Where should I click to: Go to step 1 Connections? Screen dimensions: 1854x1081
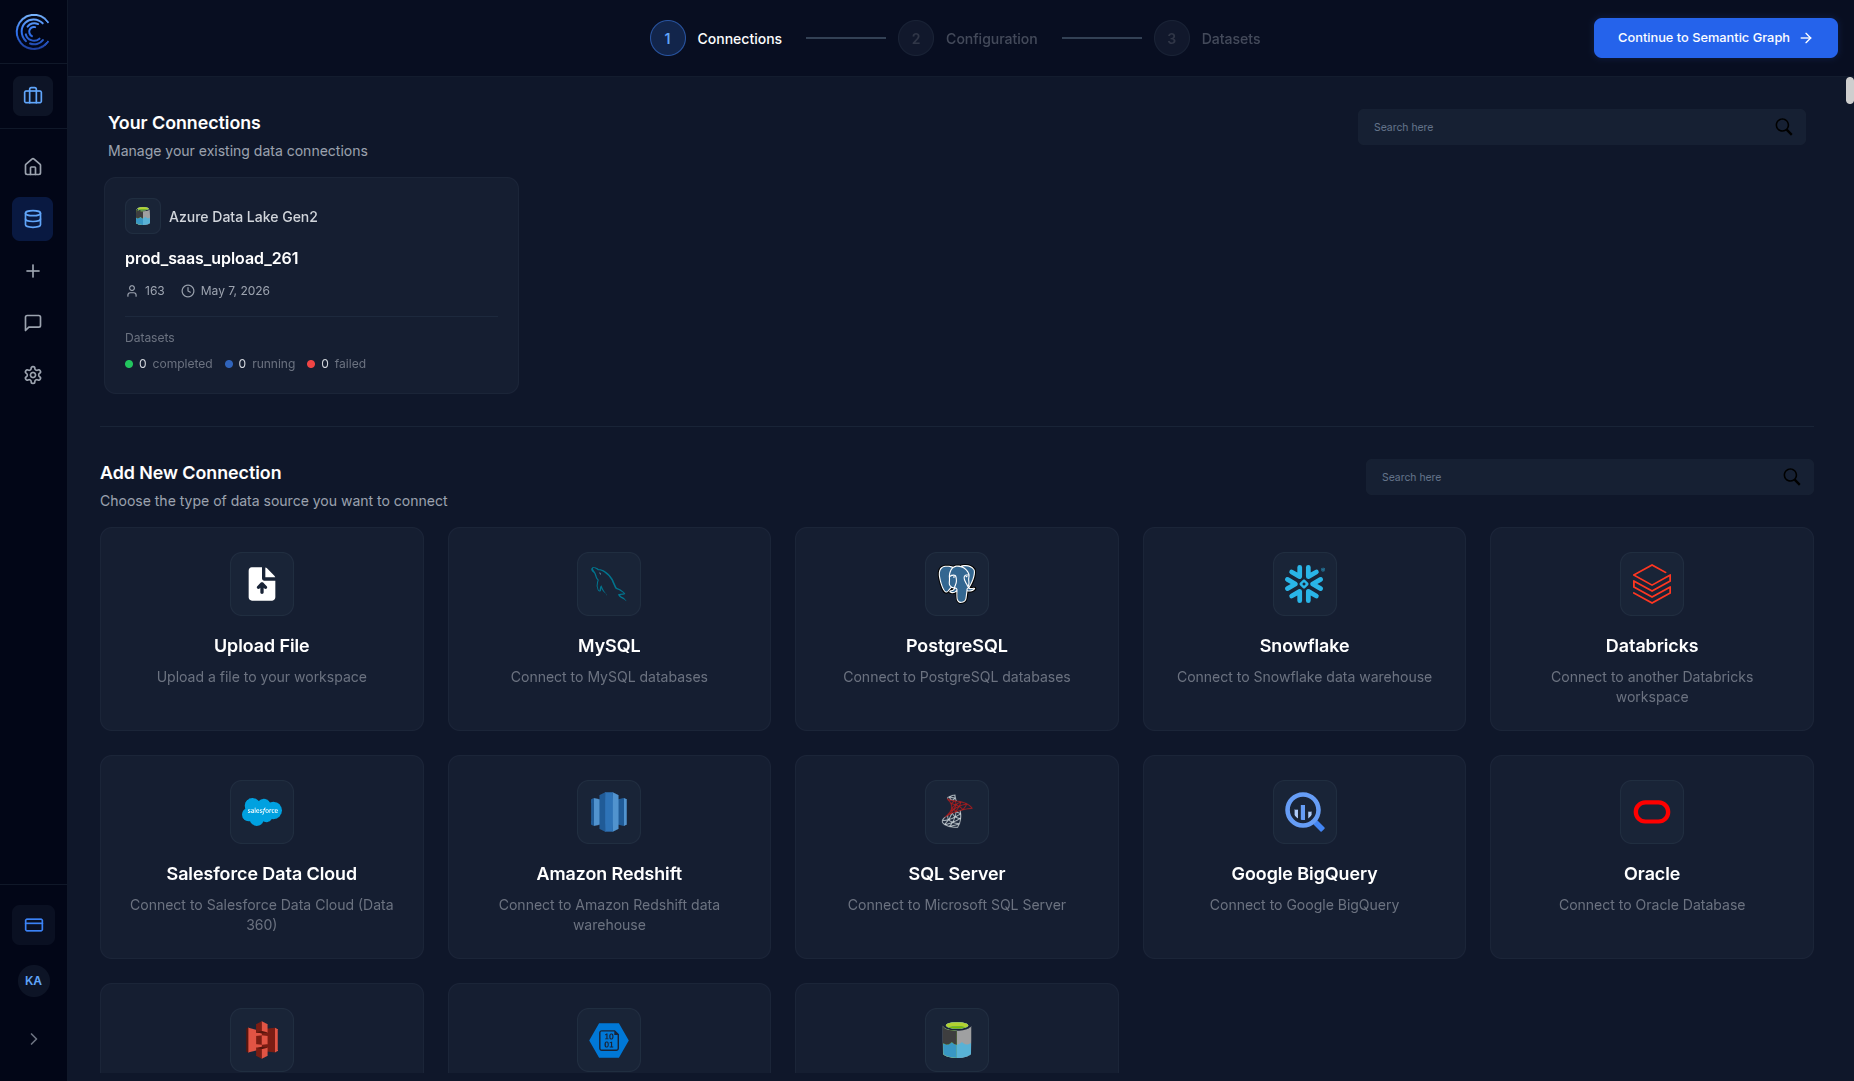[x=716, y=38]
